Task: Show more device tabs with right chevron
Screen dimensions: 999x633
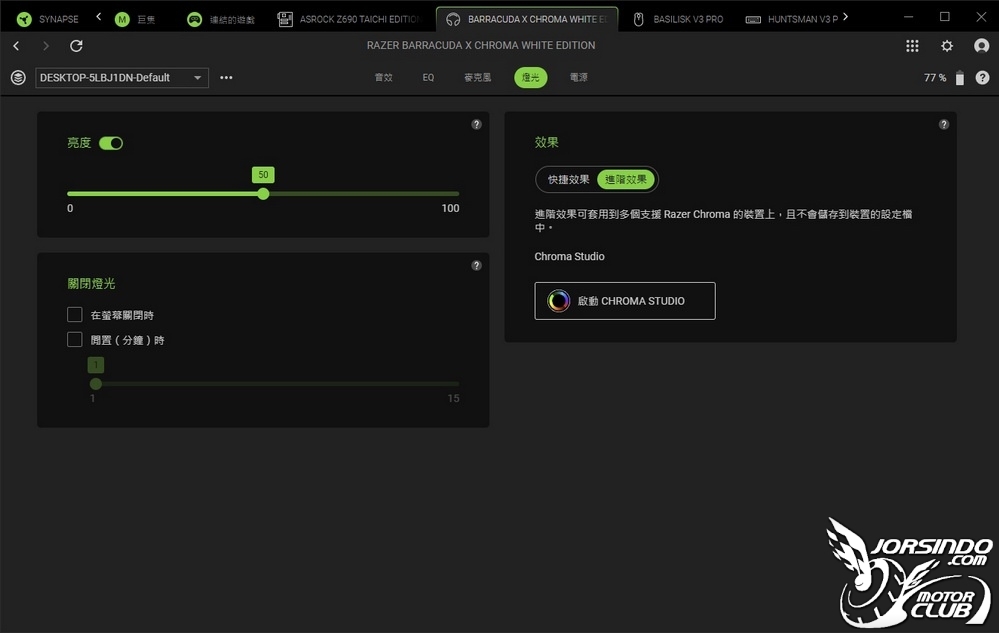Action: tap(845, 17)
